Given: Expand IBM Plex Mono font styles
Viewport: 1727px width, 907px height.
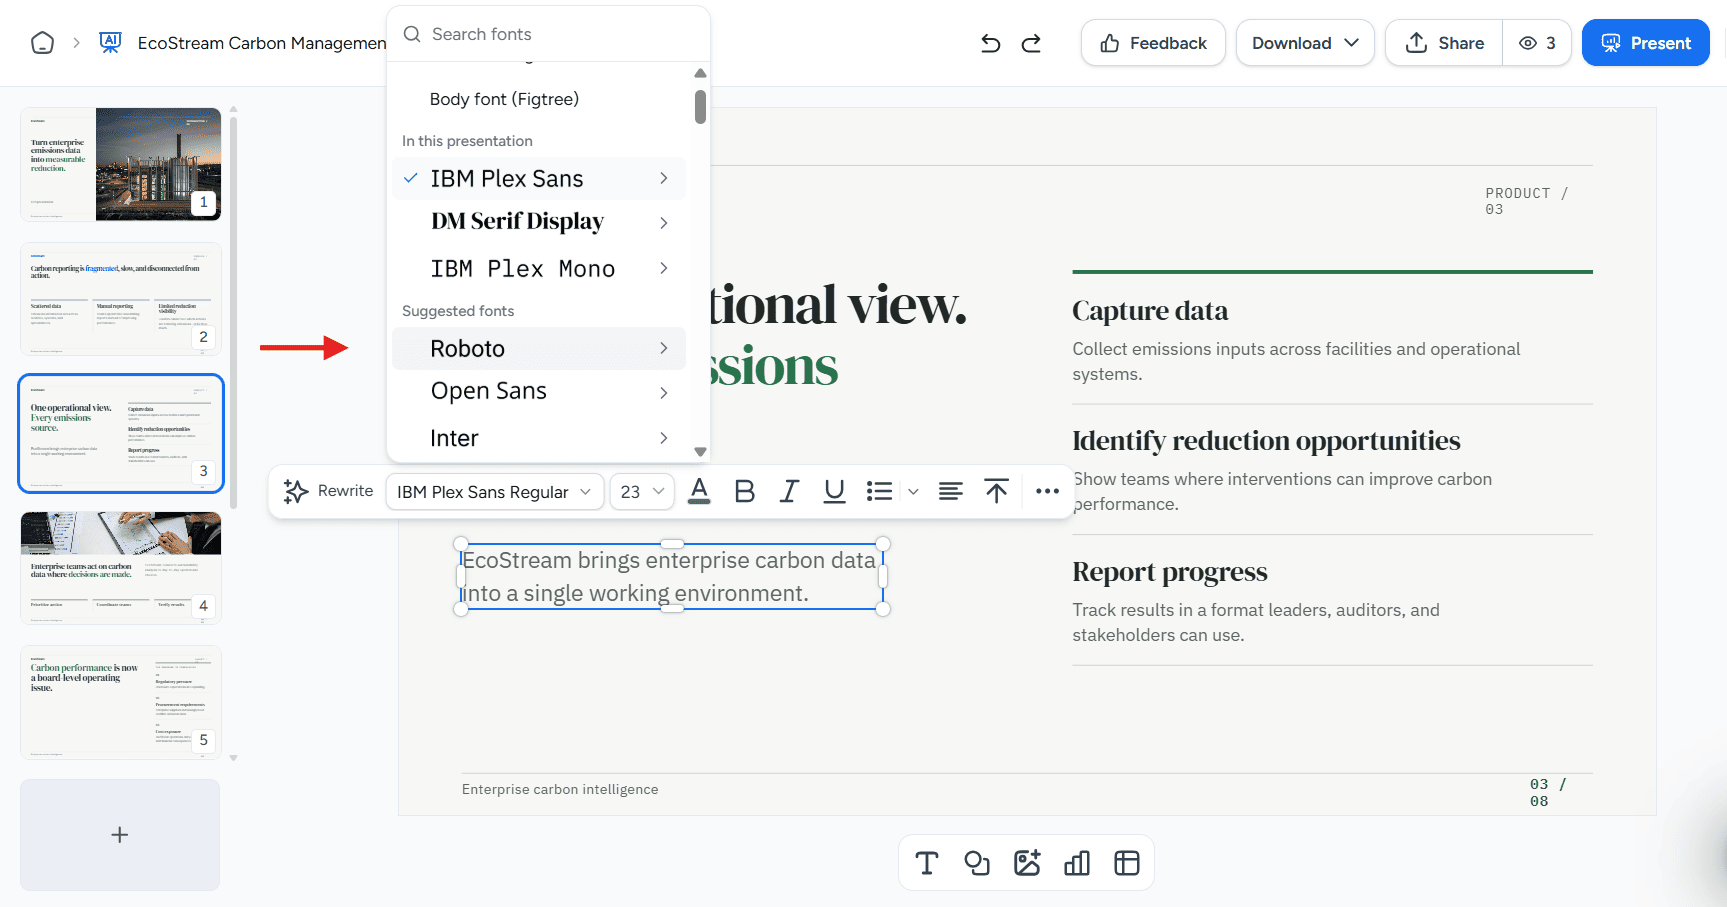Looking at the screenshot, I should click(664, 268).
